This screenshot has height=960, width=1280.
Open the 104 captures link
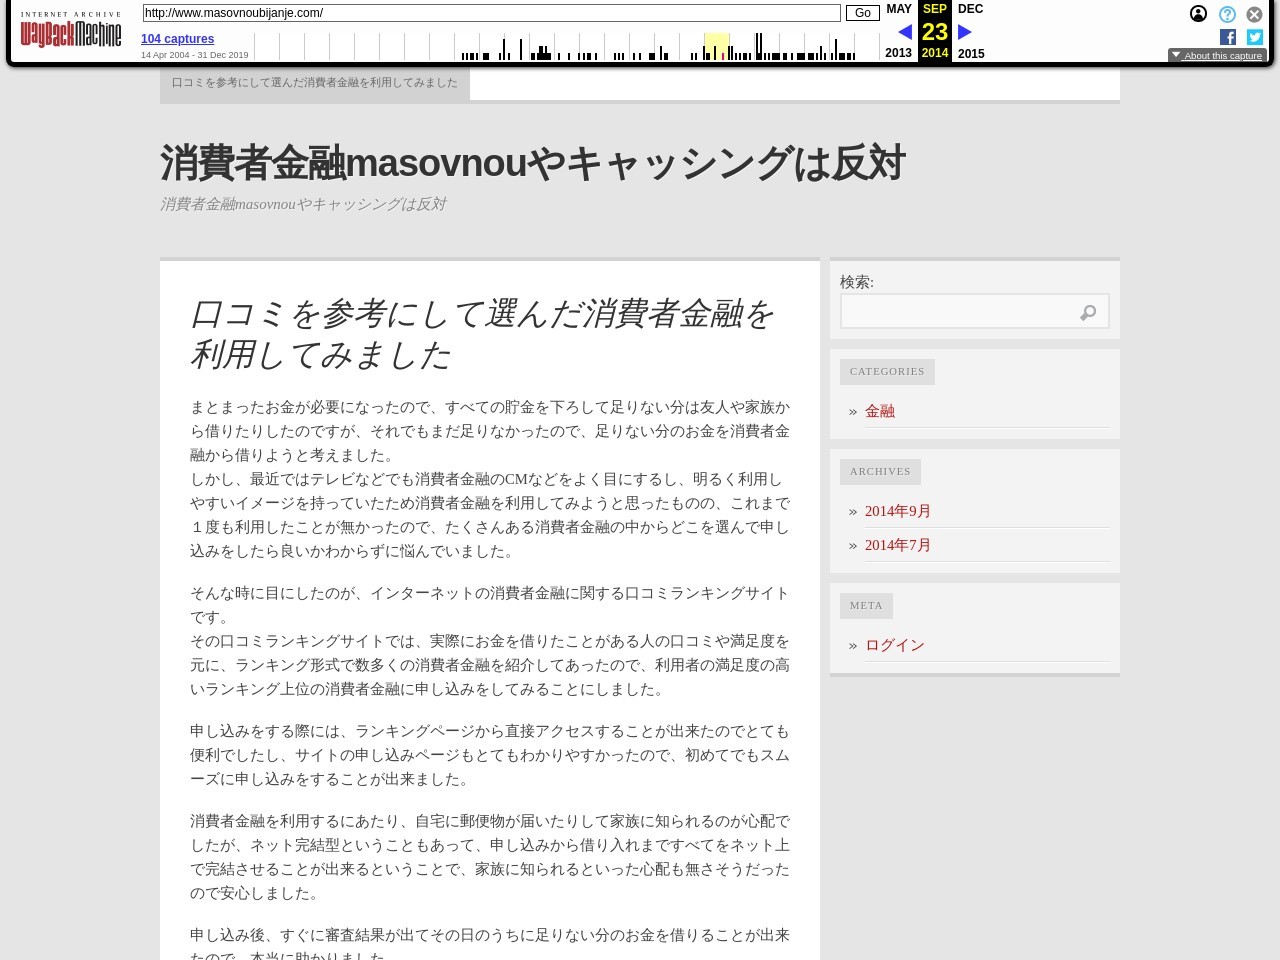pos(177,39)
